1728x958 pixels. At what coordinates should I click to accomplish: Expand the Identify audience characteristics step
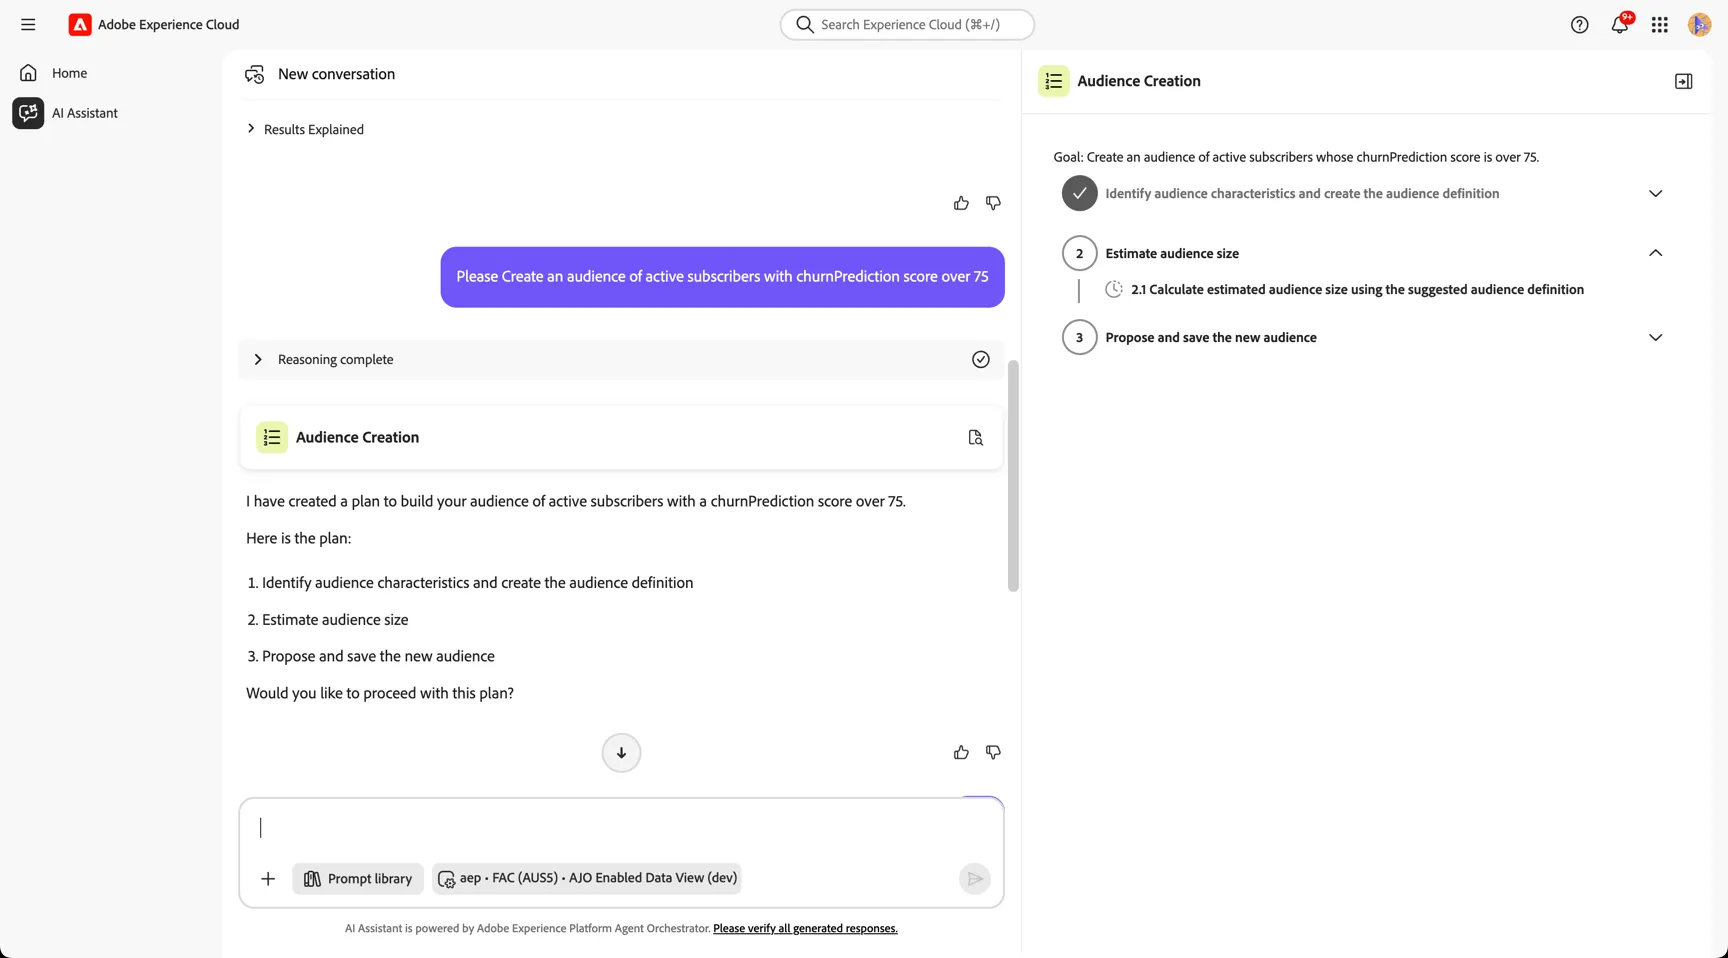coord(1655,193)
